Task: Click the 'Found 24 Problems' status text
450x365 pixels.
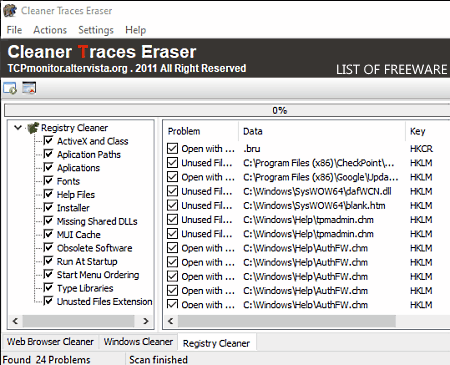Action: pyautogui.click(x=46, y=360)
